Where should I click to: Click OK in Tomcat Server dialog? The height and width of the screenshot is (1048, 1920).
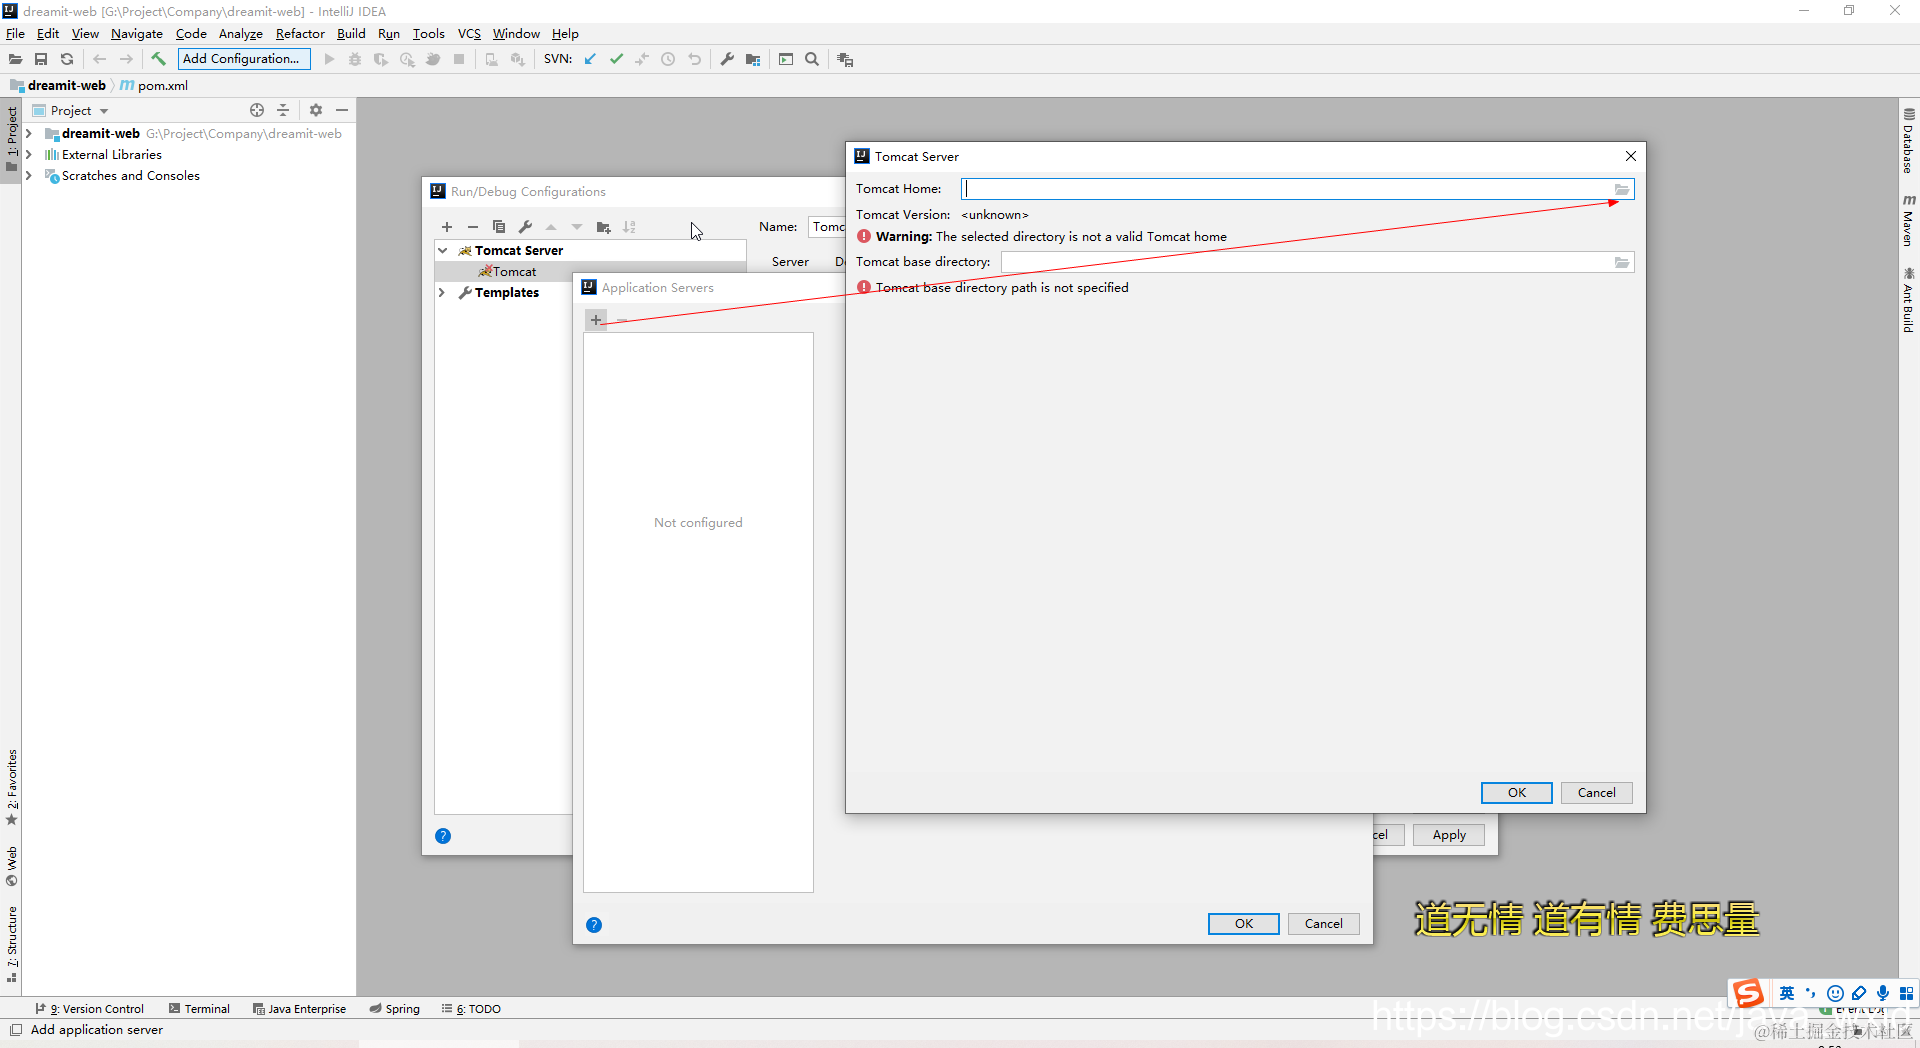(1517, 792)
